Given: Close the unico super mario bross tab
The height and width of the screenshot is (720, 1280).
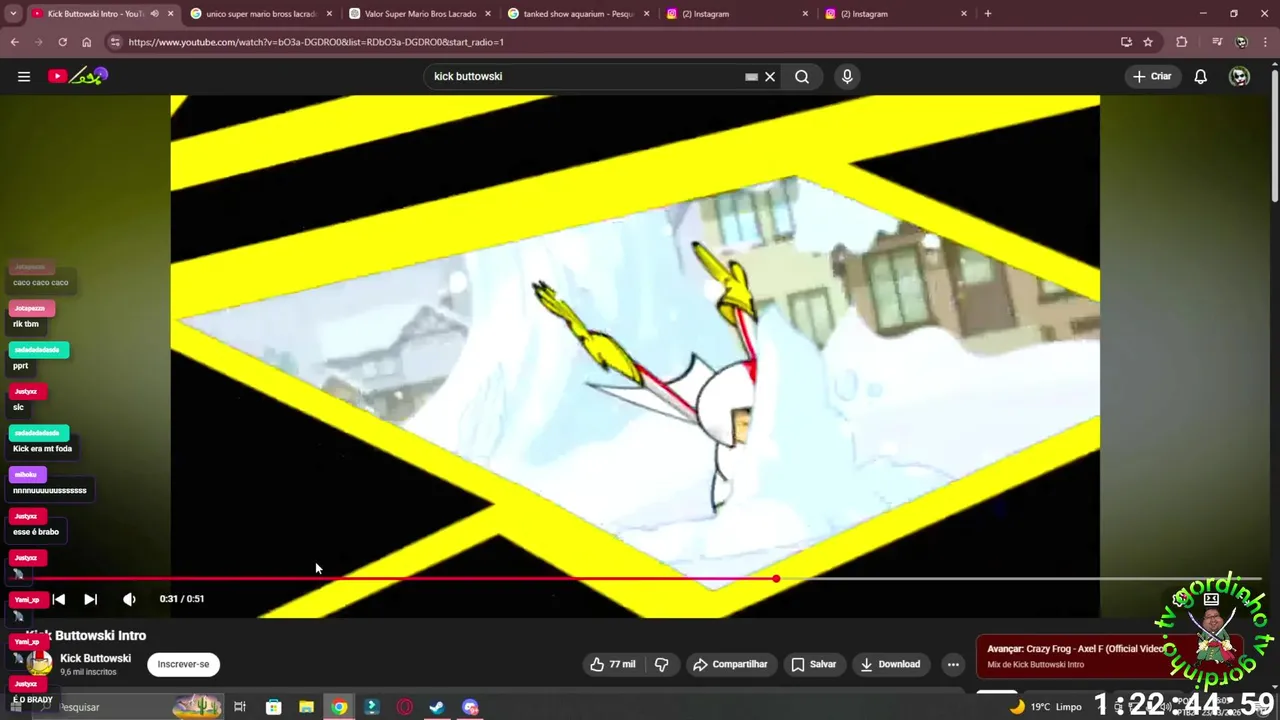Looking at the screenshot, I should (329, 14).
